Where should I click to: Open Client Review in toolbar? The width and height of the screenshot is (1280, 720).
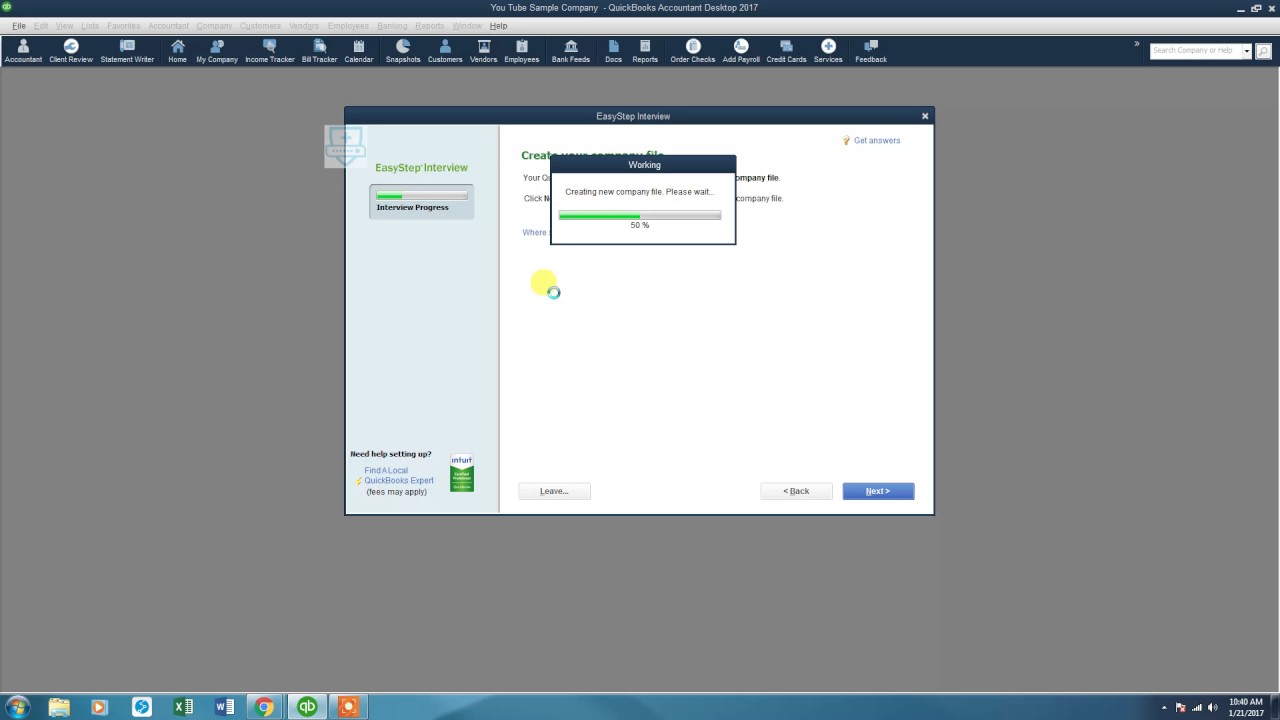coord(71,51)
